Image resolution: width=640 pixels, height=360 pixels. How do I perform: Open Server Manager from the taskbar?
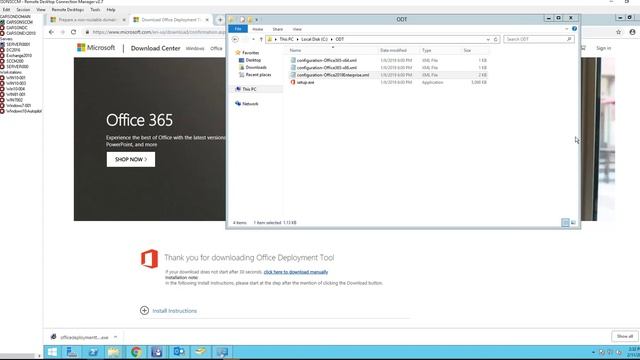pyautogui.click(x=72, y=352)
